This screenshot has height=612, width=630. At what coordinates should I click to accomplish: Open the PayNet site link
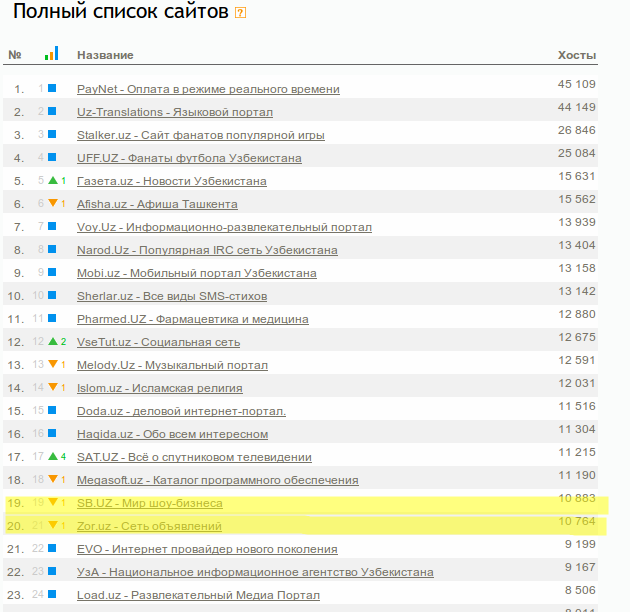click(x=208, y=89)
